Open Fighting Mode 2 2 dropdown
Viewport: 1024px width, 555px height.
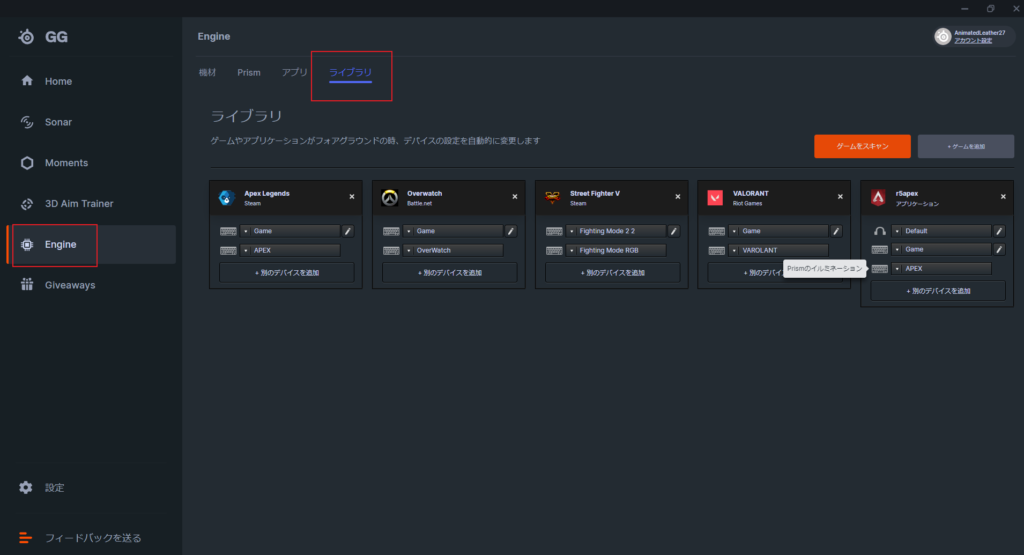pyautogui.click(x=616, y=231)
